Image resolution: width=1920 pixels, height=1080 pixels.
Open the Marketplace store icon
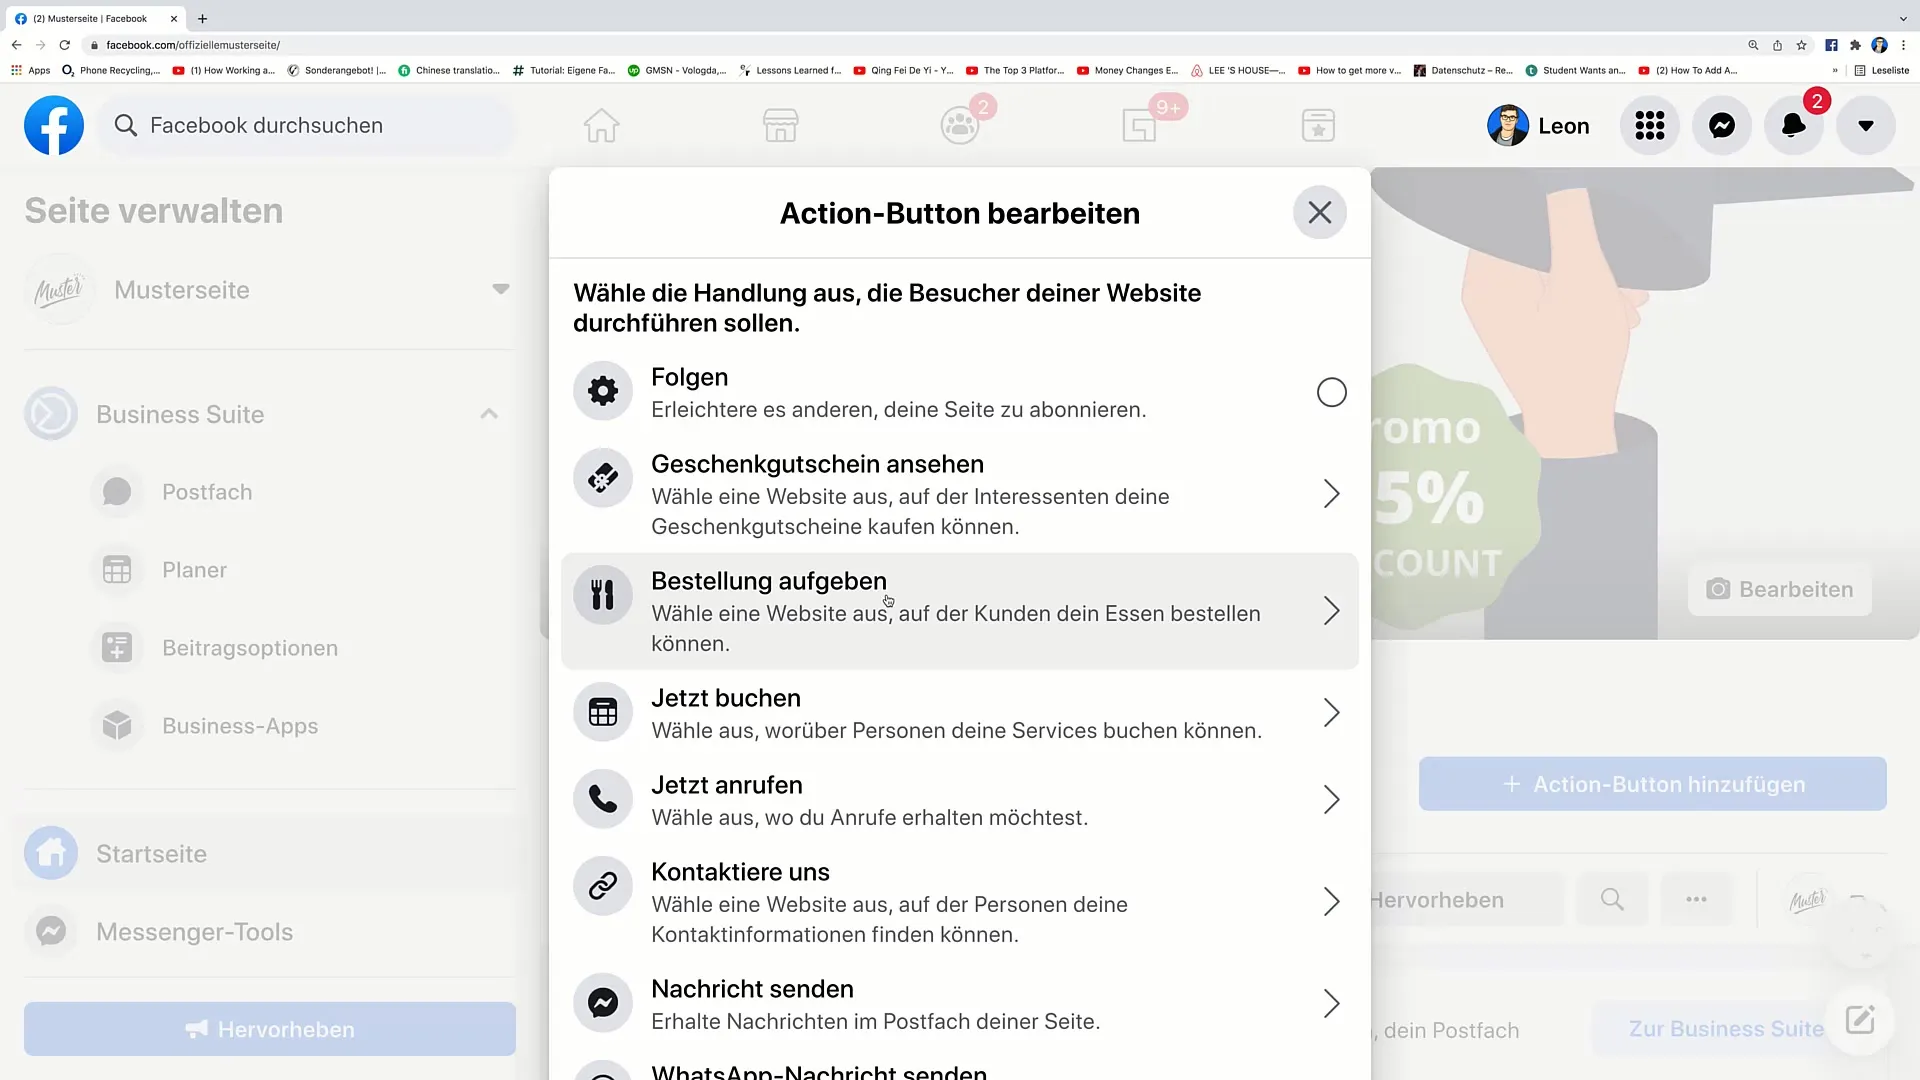[x=780, y=126]
